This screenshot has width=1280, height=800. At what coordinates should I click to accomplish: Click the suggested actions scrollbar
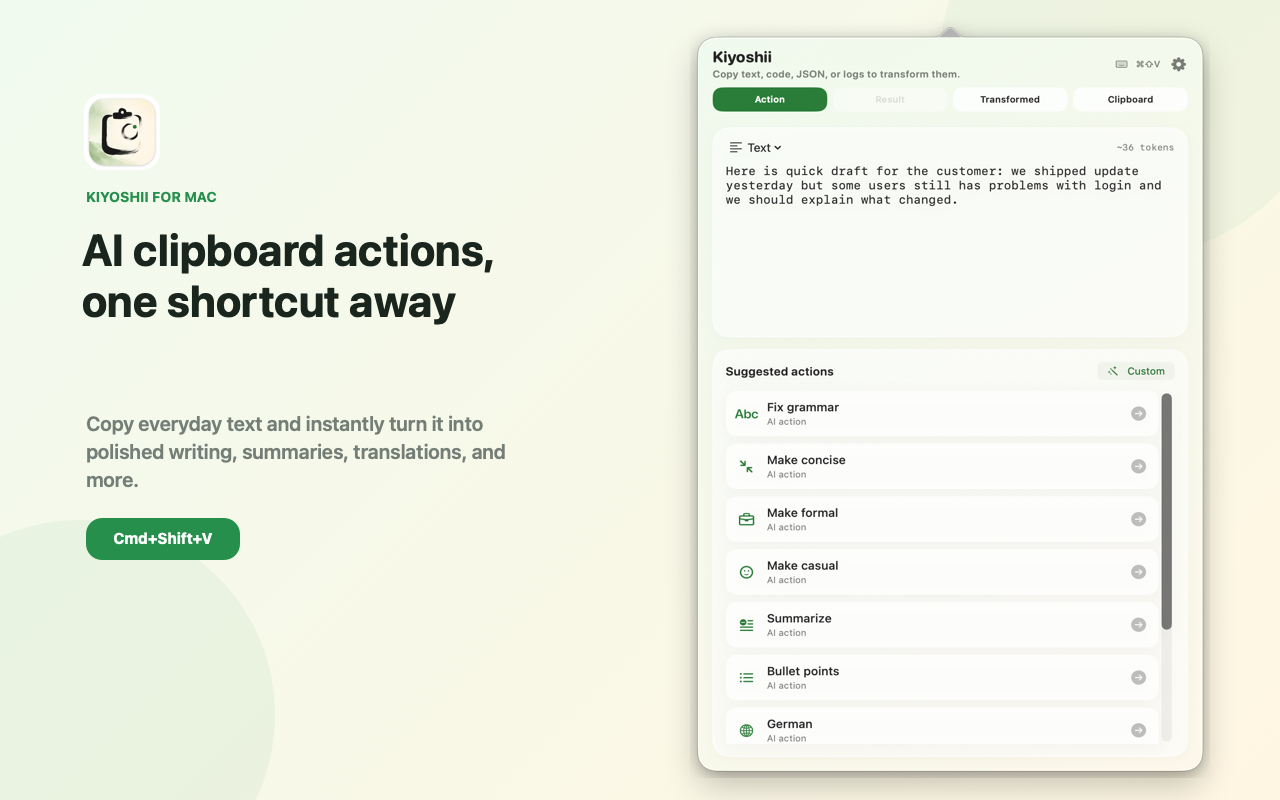[x=1166, y=511]
